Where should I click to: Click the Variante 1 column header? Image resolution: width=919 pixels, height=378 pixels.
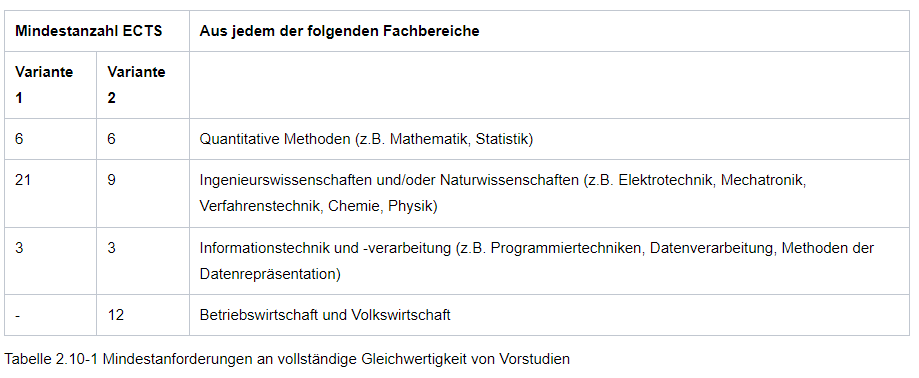pos(50,85)
